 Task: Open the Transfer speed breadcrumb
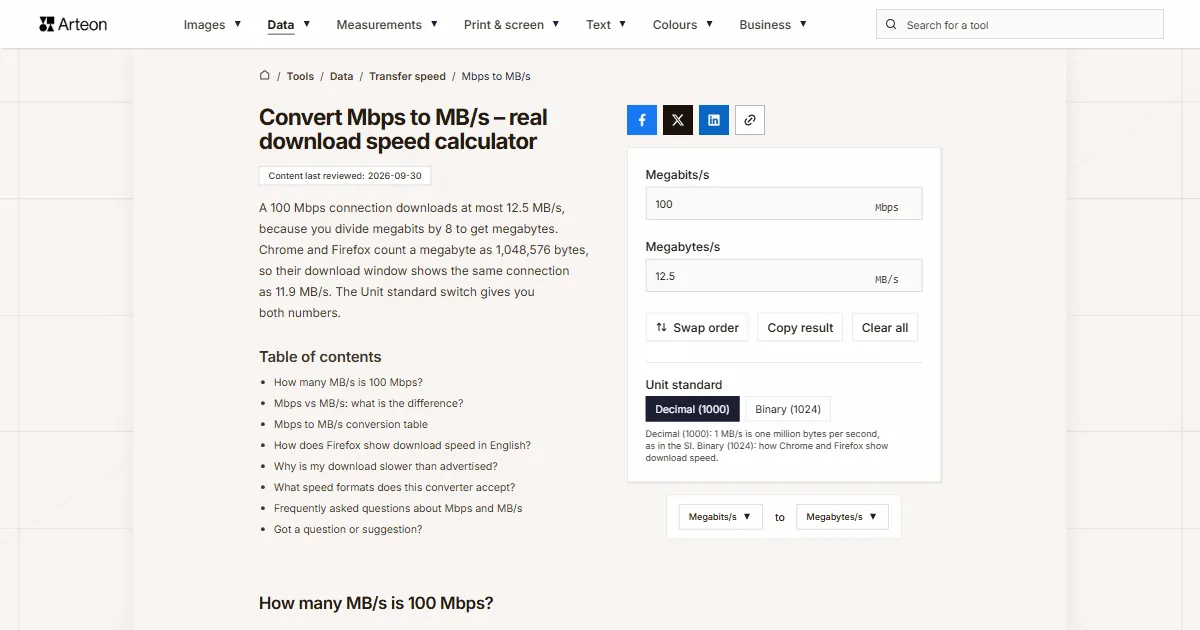pyautogui.click(x=407, y=76)
